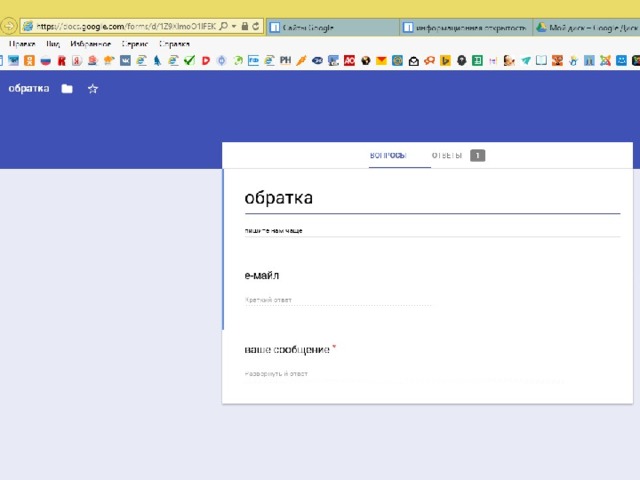Click the browser Back arrow button
640x480 pixels.
pyautogui.click(x=9, y=25)
